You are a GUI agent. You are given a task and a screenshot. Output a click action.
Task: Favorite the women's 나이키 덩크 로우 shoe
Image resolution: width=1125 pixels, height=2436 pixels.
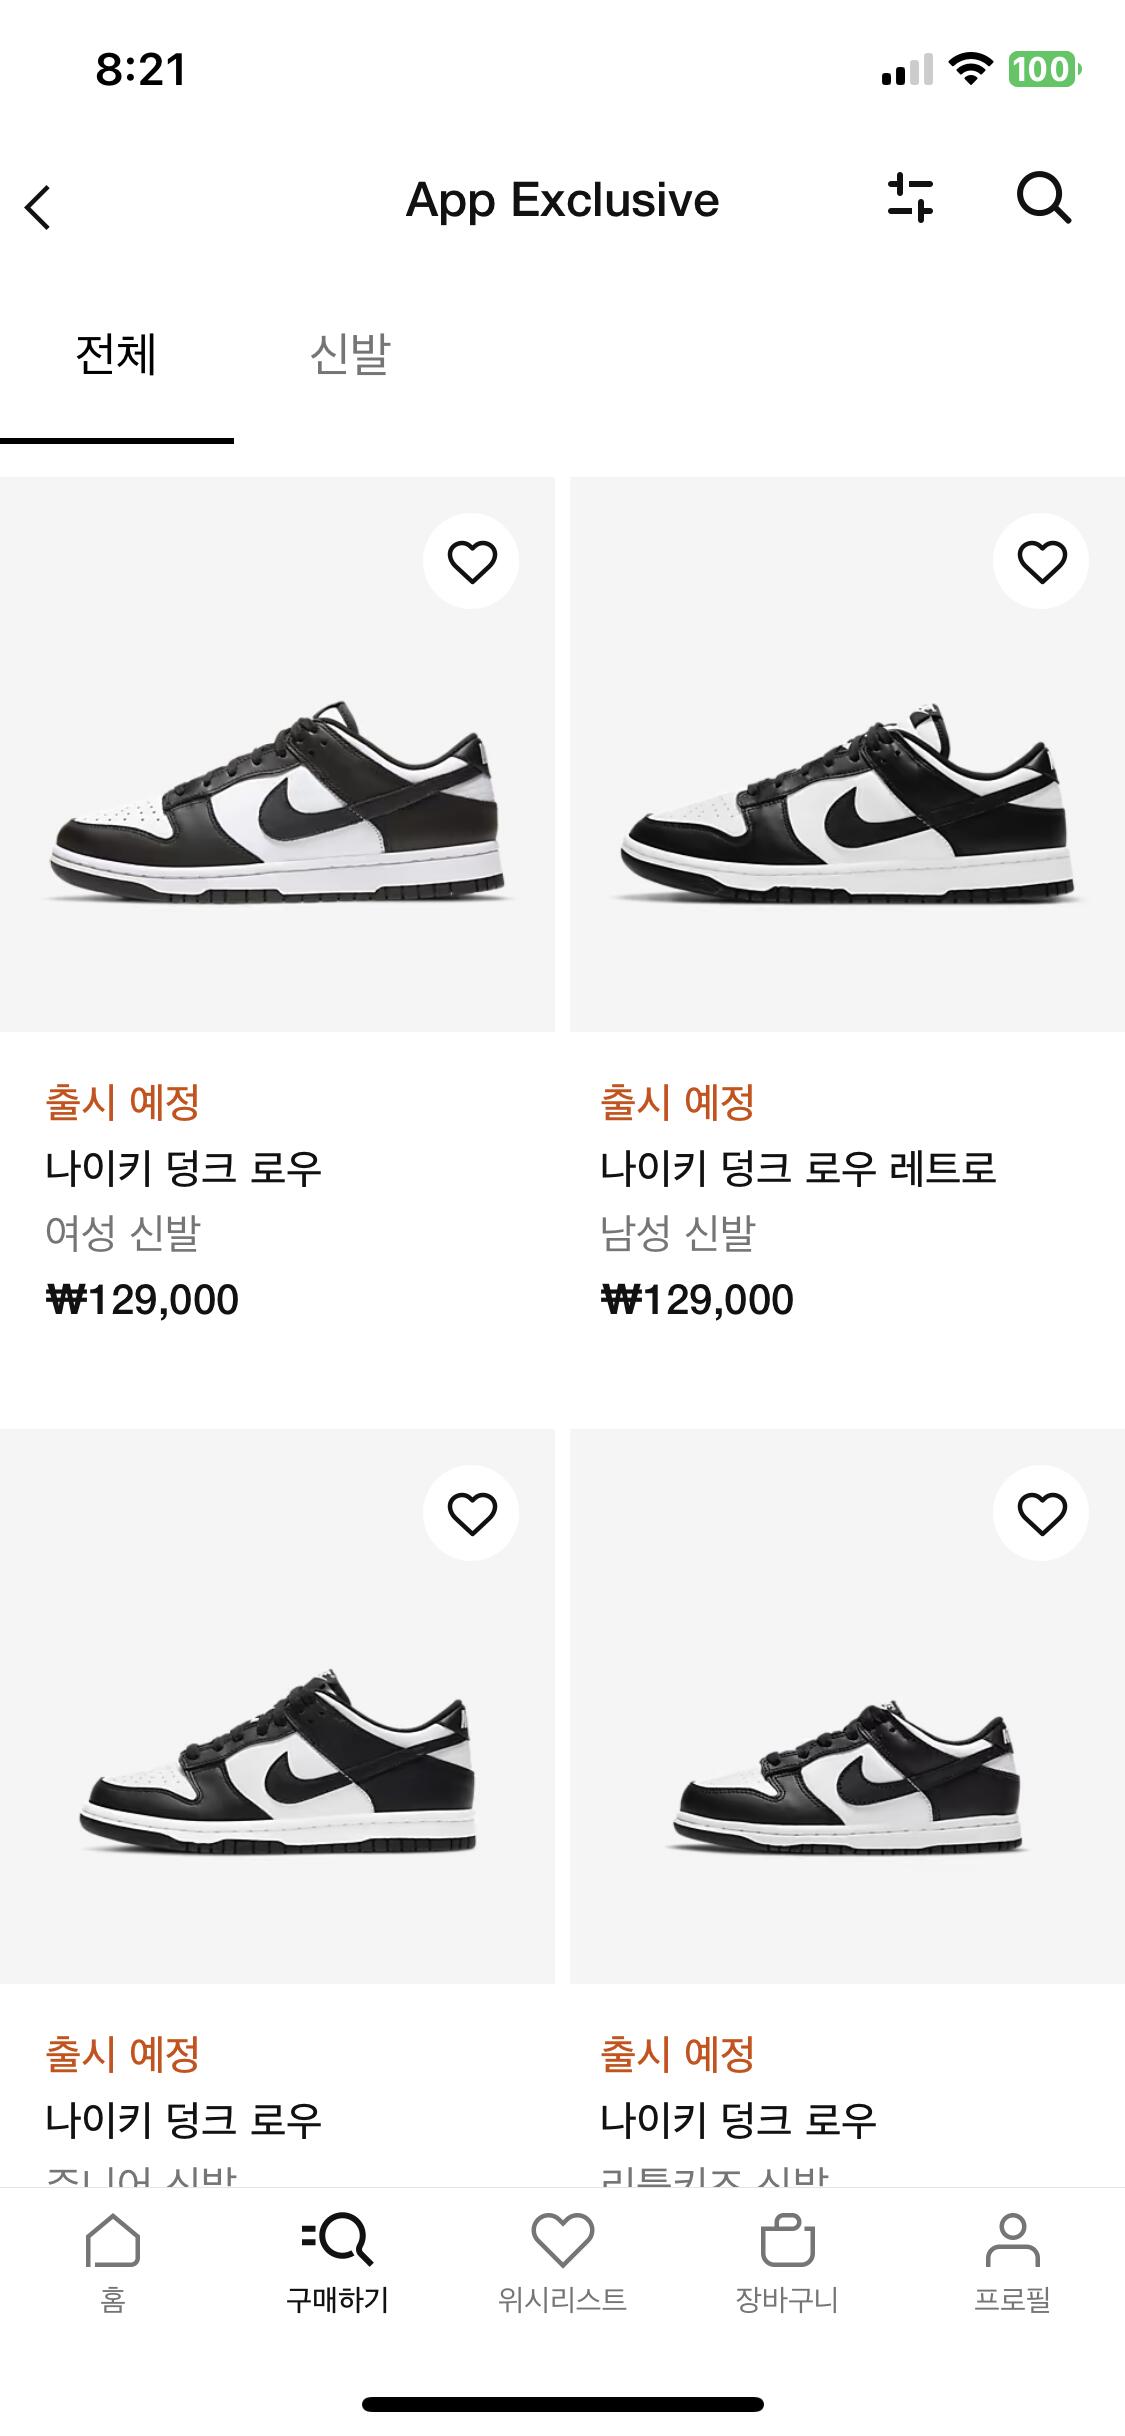coord(471,561)
